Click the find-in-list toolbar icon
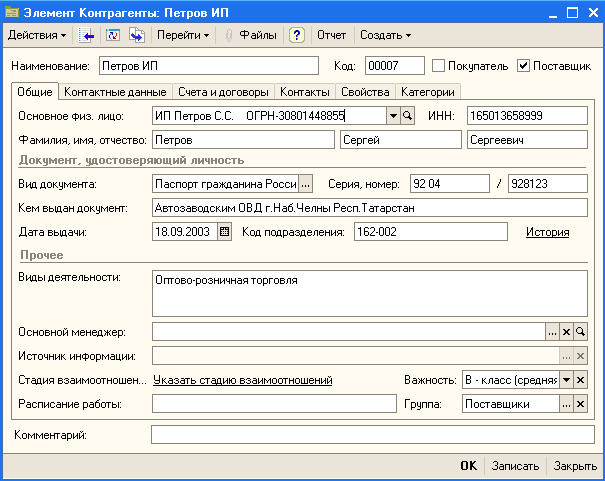 86,35
